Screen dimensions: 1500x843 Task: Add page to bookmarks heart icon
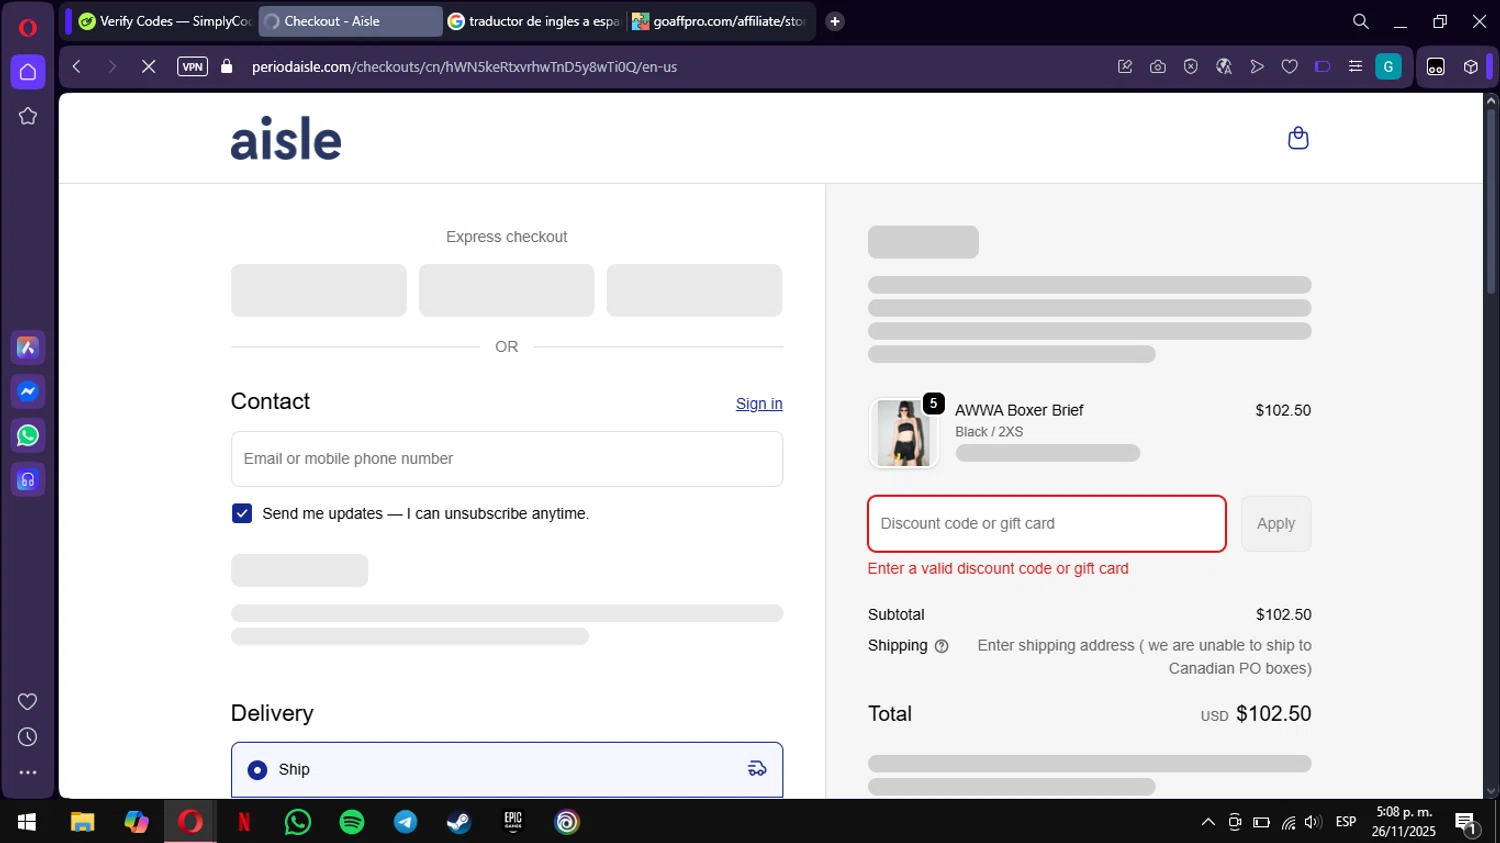click(1290, 67)
